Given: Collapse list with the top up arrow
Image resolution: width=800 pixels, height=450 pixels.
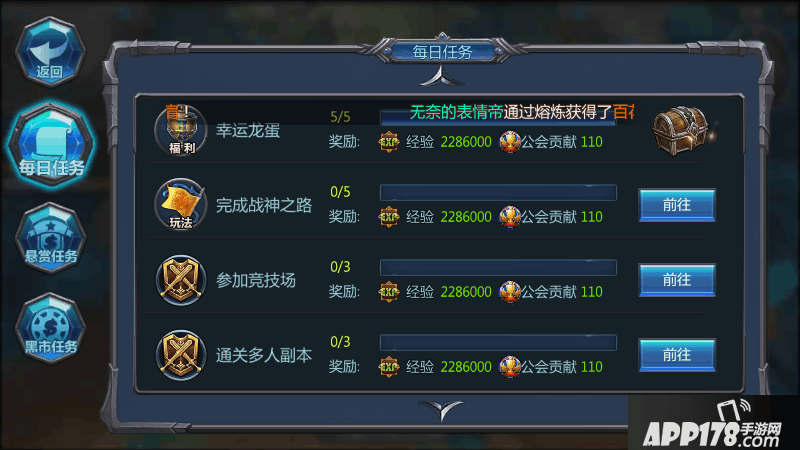Looking at the screenshot, I should [441, 77].
